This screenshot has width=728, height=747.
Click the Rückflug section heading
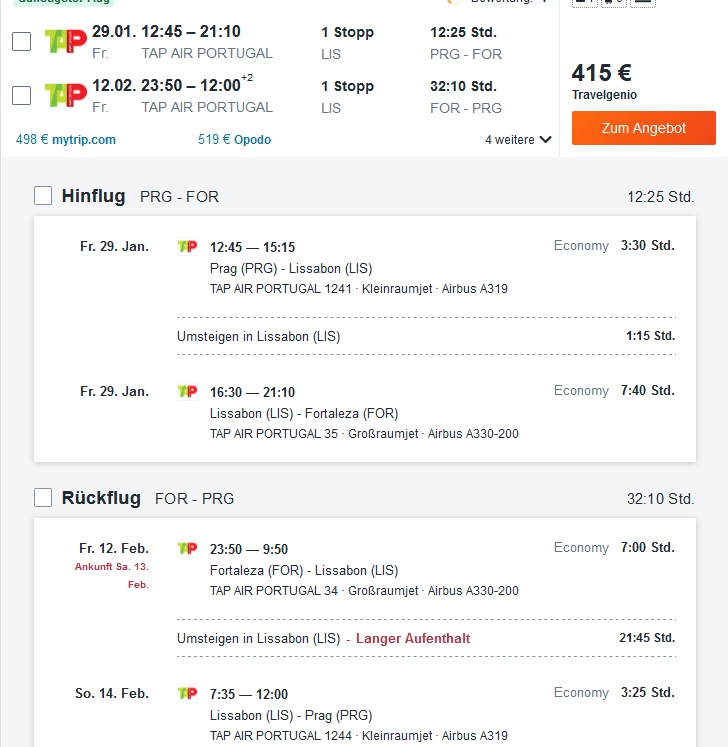[101, 498]
